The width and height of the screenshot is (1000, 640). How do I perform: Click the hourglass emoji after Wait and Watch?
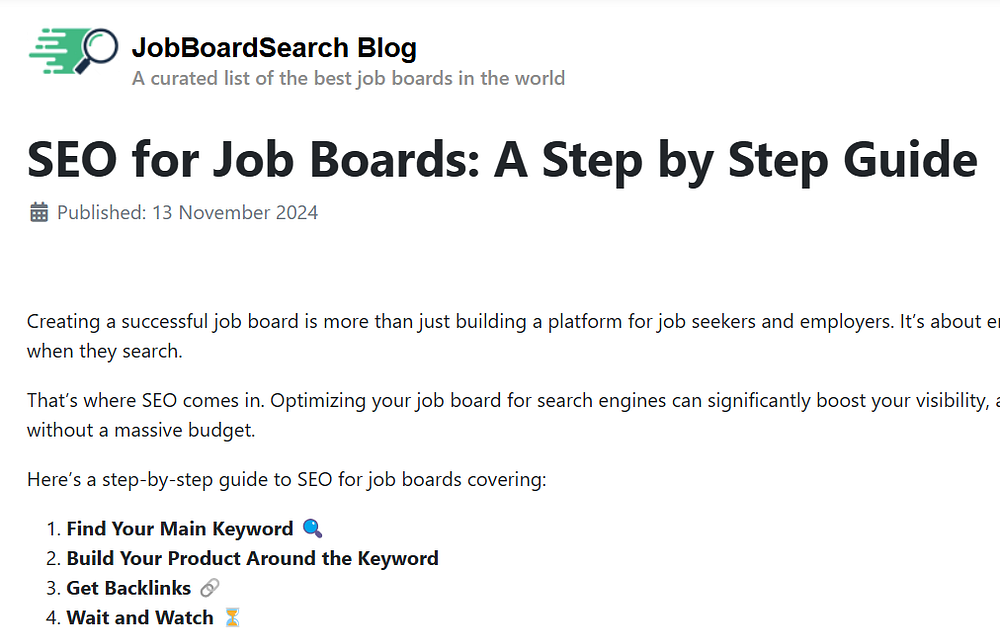232,618
